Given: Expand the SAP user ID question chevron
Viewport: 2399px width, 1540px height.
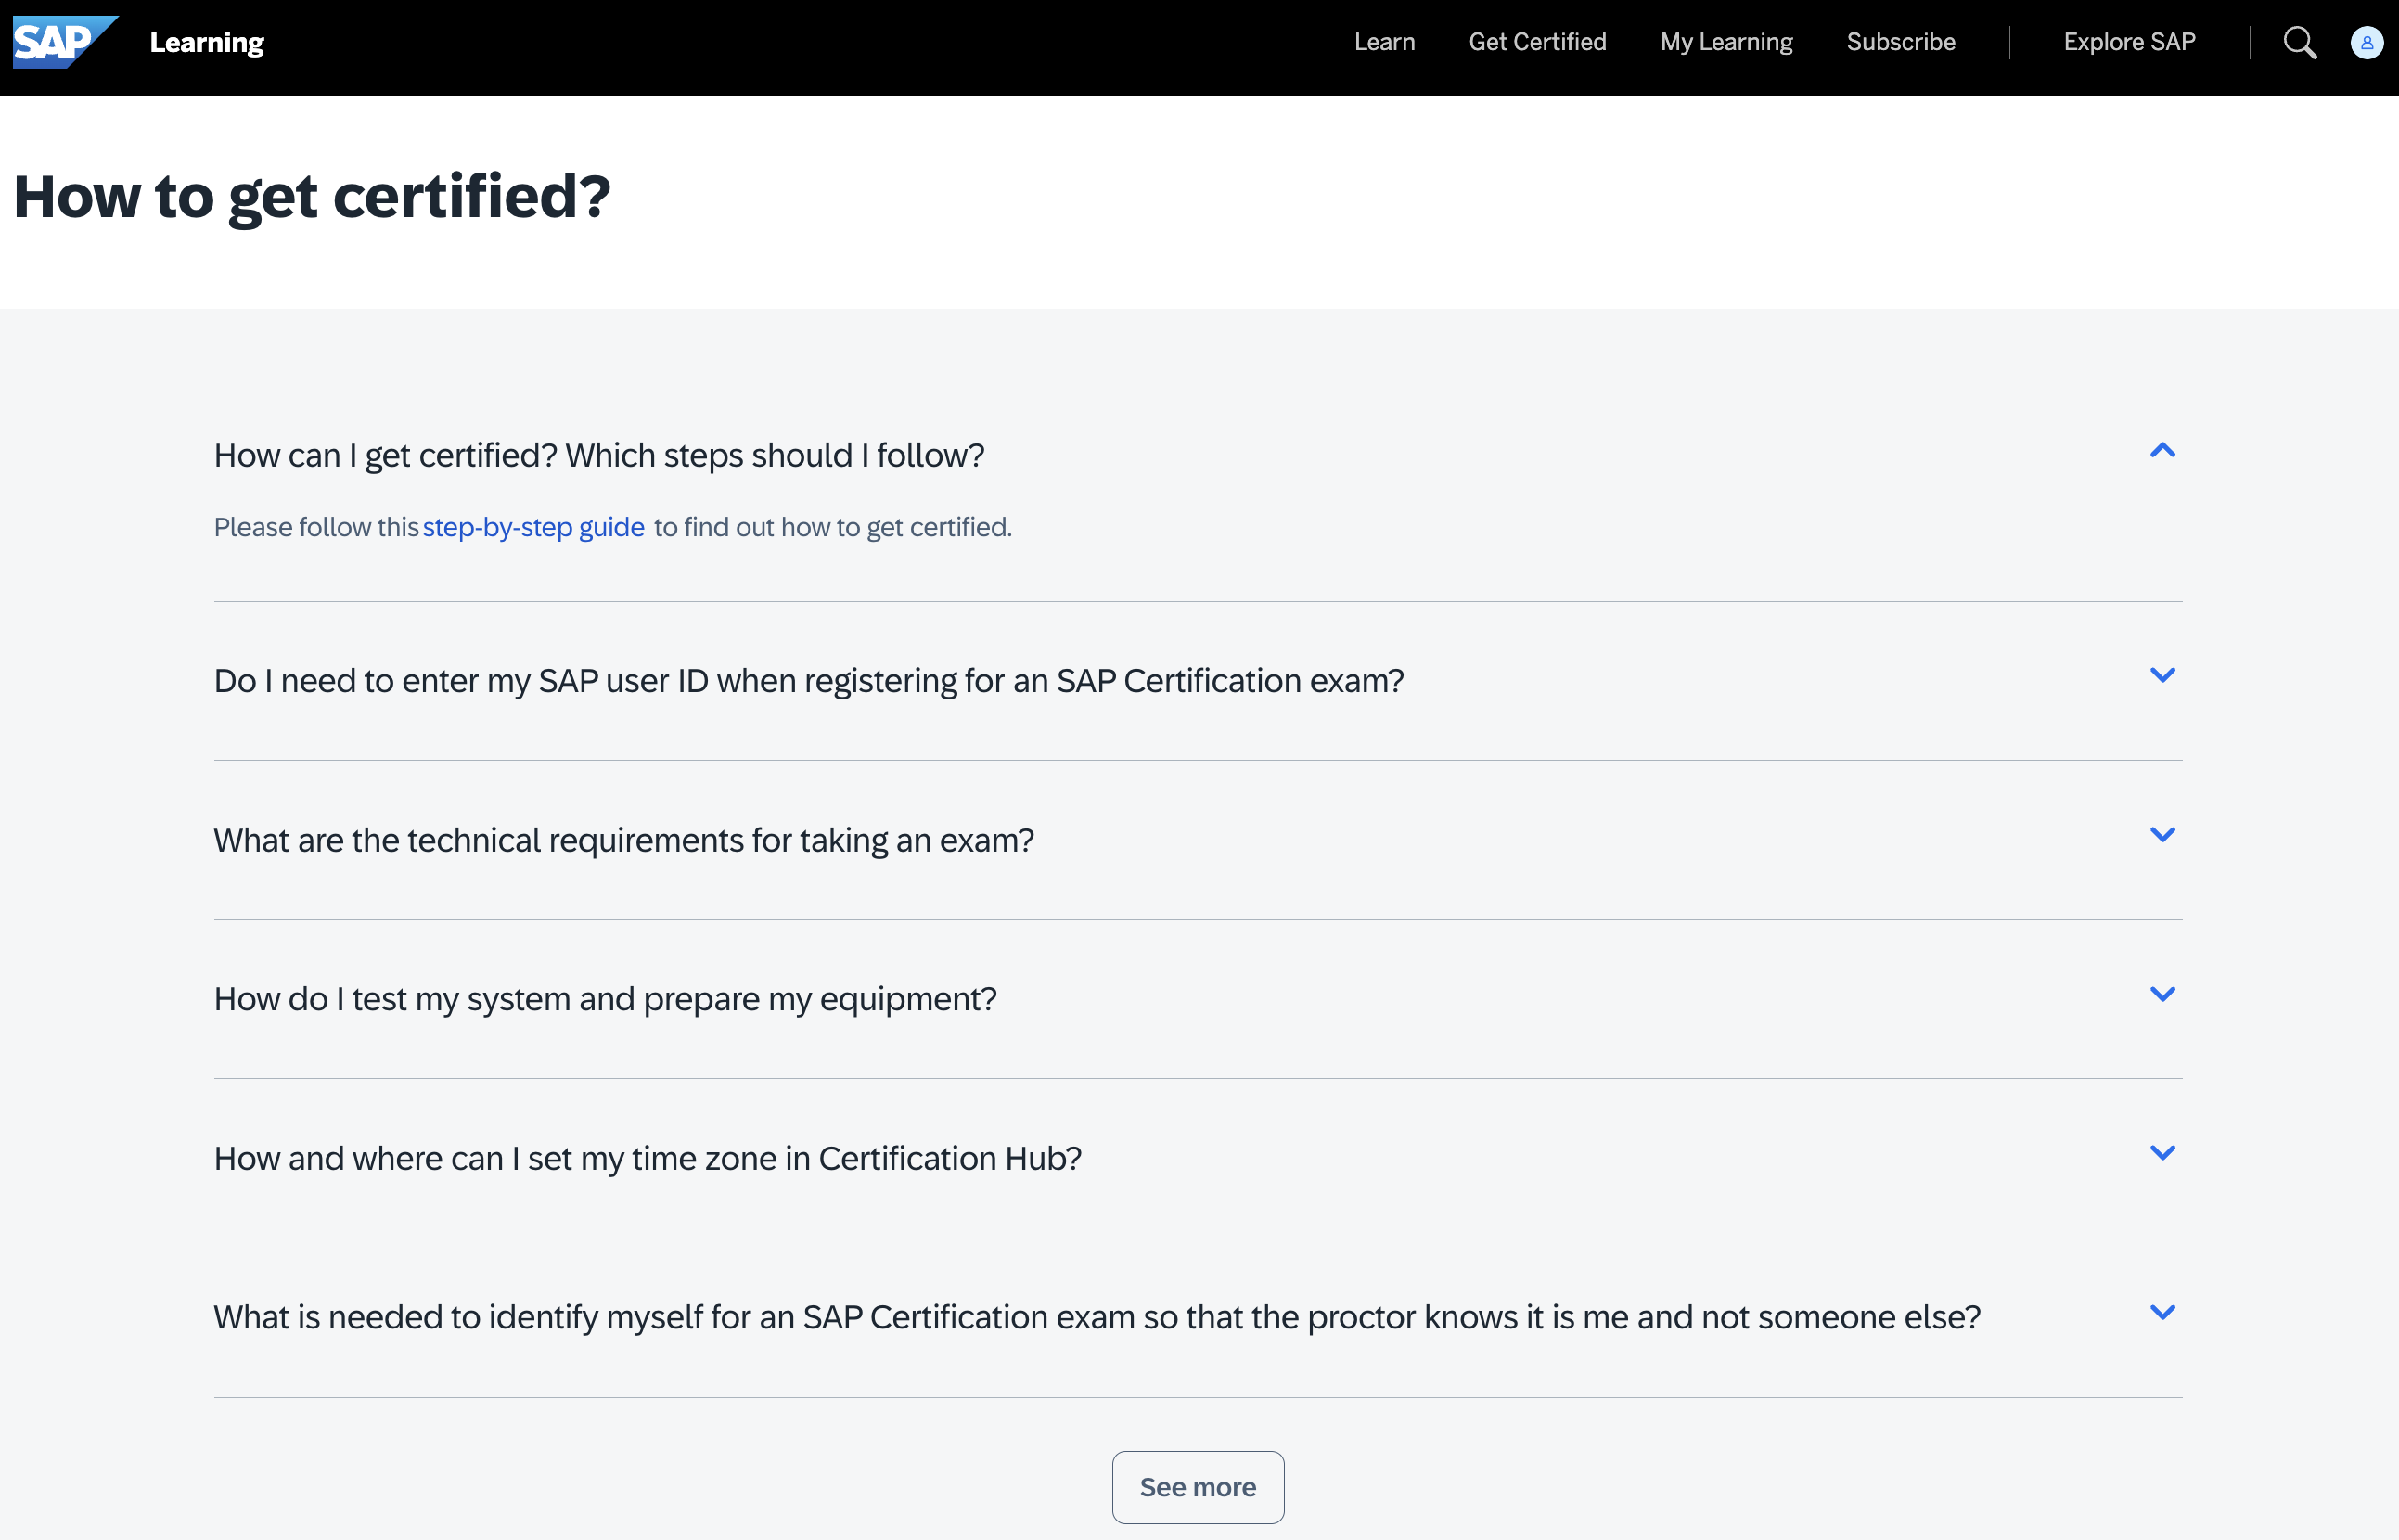Looking at the screenshot, I should [x=2162, y=675].
